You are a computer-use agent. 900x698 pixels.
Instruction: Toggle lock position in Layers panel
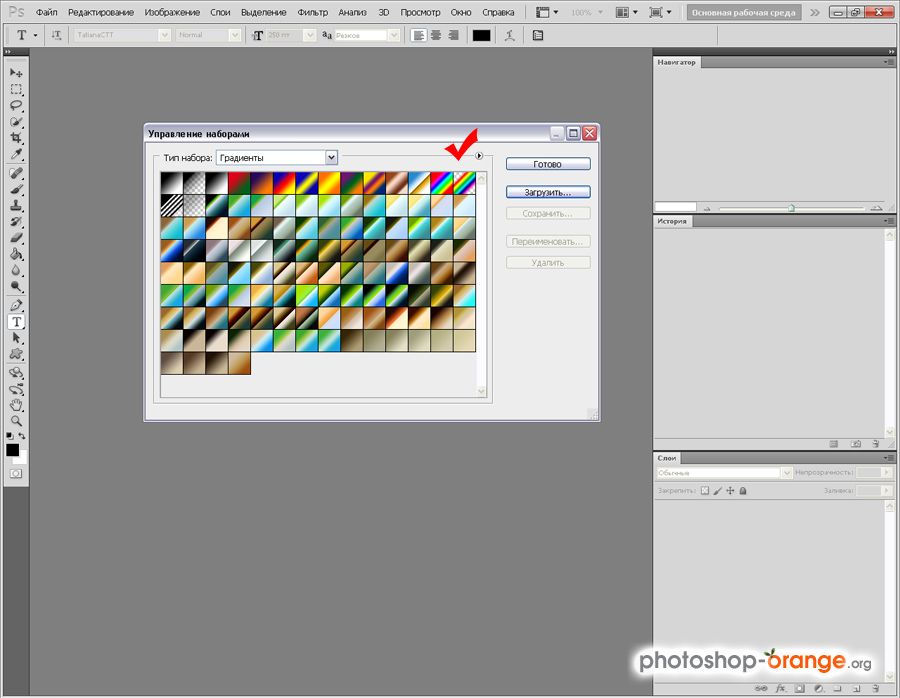pos(730,491)
